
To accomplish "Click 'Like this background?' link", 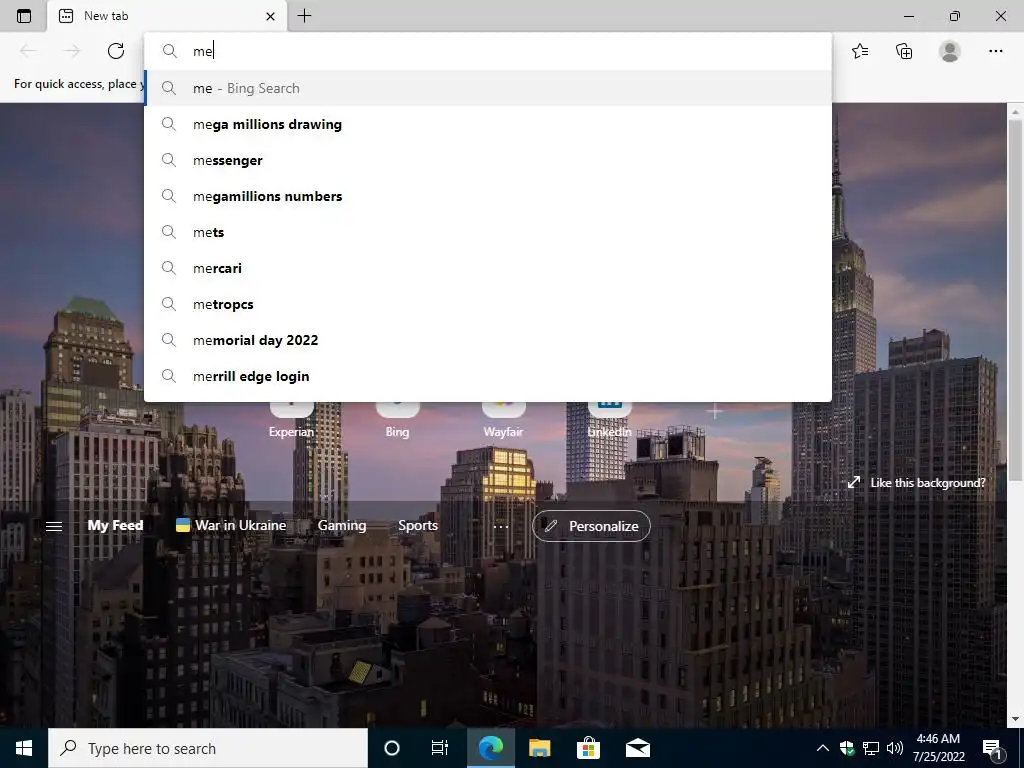I will pyautogui.click(x=916, y=483).
